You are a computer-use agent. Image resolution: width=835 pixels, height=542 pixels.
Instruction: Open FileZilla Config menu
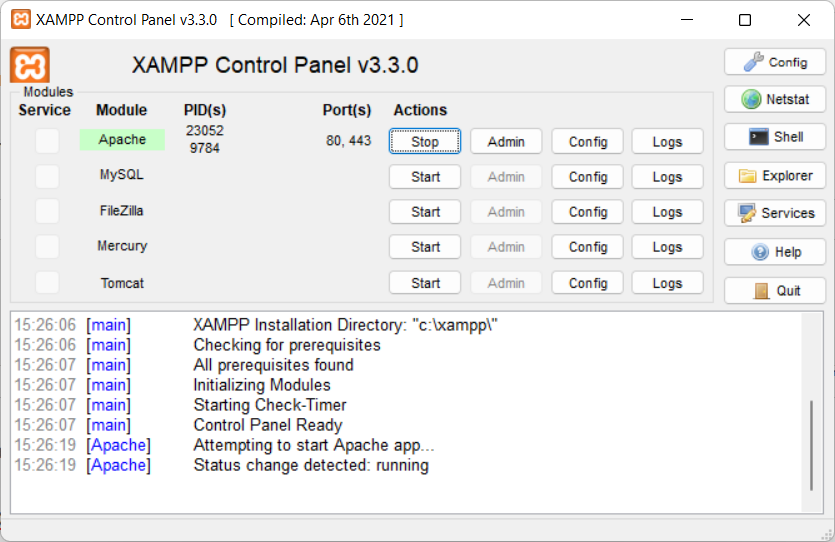(587, 212)
